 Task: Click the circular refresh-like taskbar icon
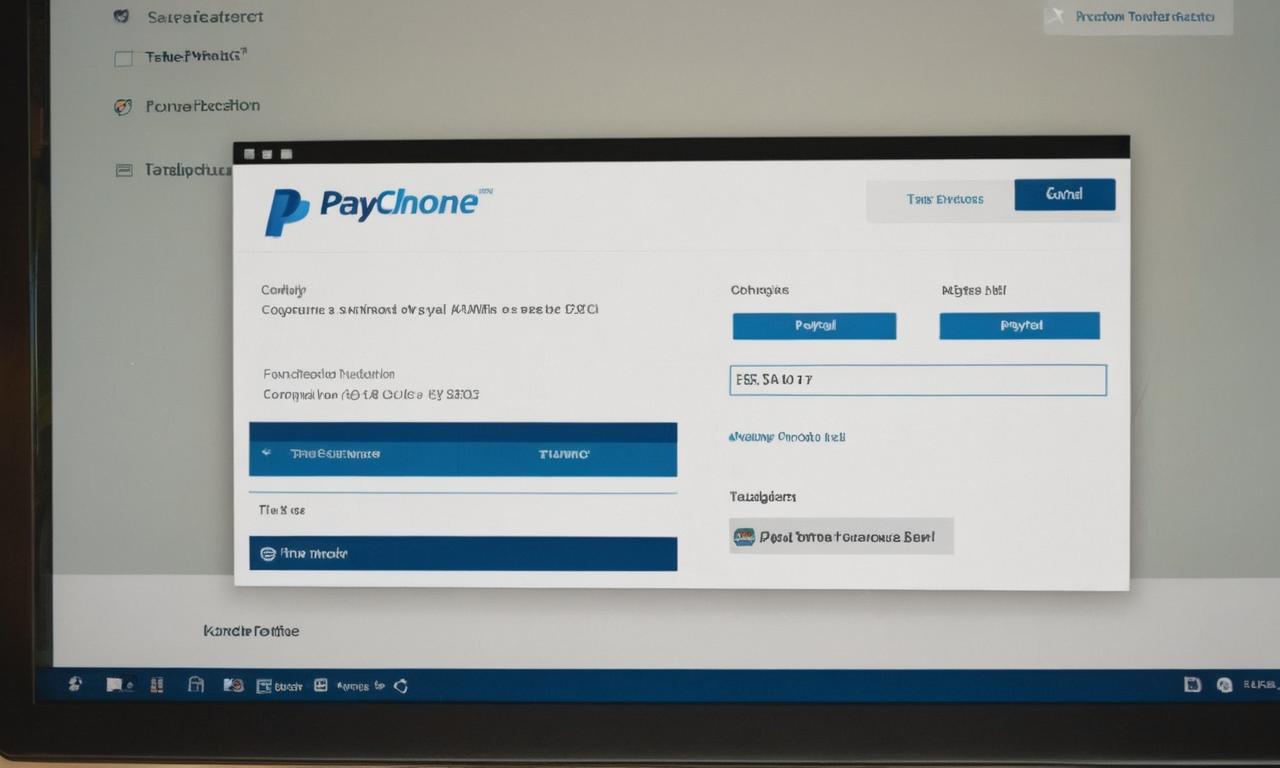[x=401, y=686]
